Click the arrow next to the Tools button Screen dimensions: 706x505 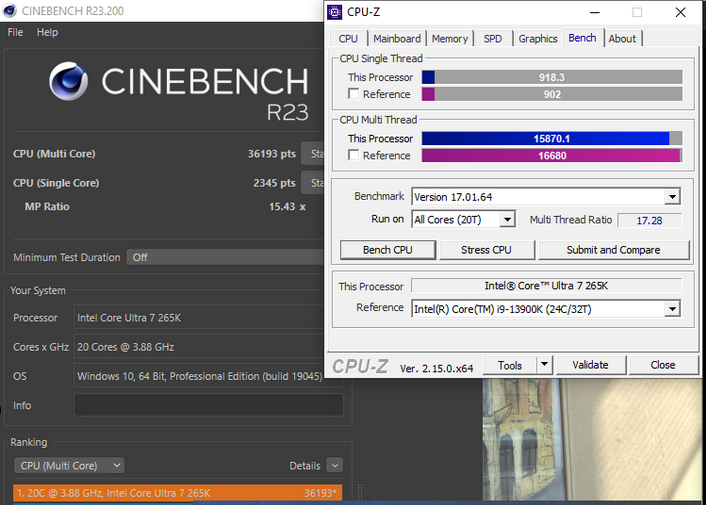(x=544, y=364)
